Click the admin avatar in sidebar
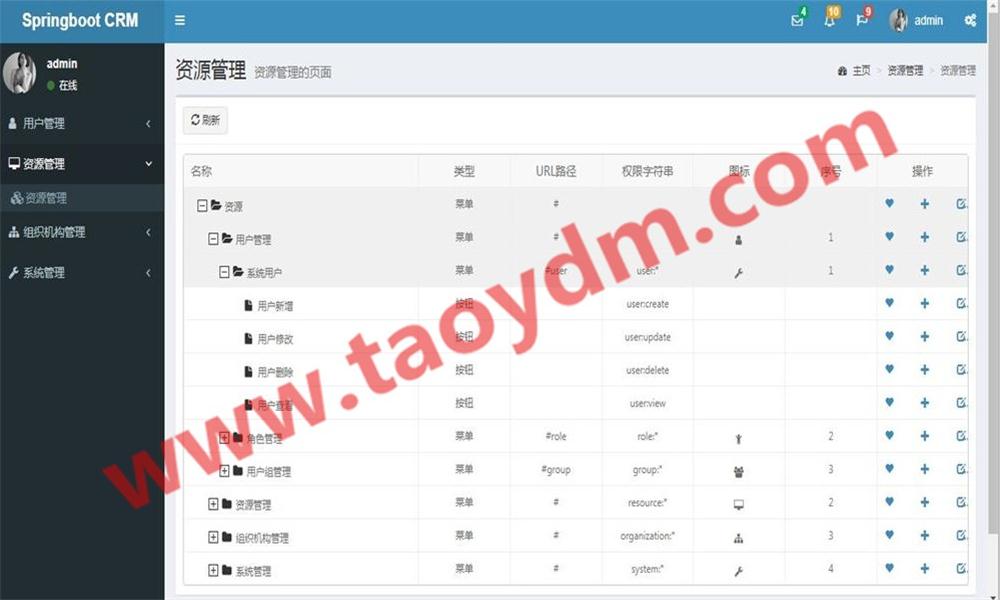Image resolution: width=1000 pixels, height=600 pixels. click(x=20, y=73)
